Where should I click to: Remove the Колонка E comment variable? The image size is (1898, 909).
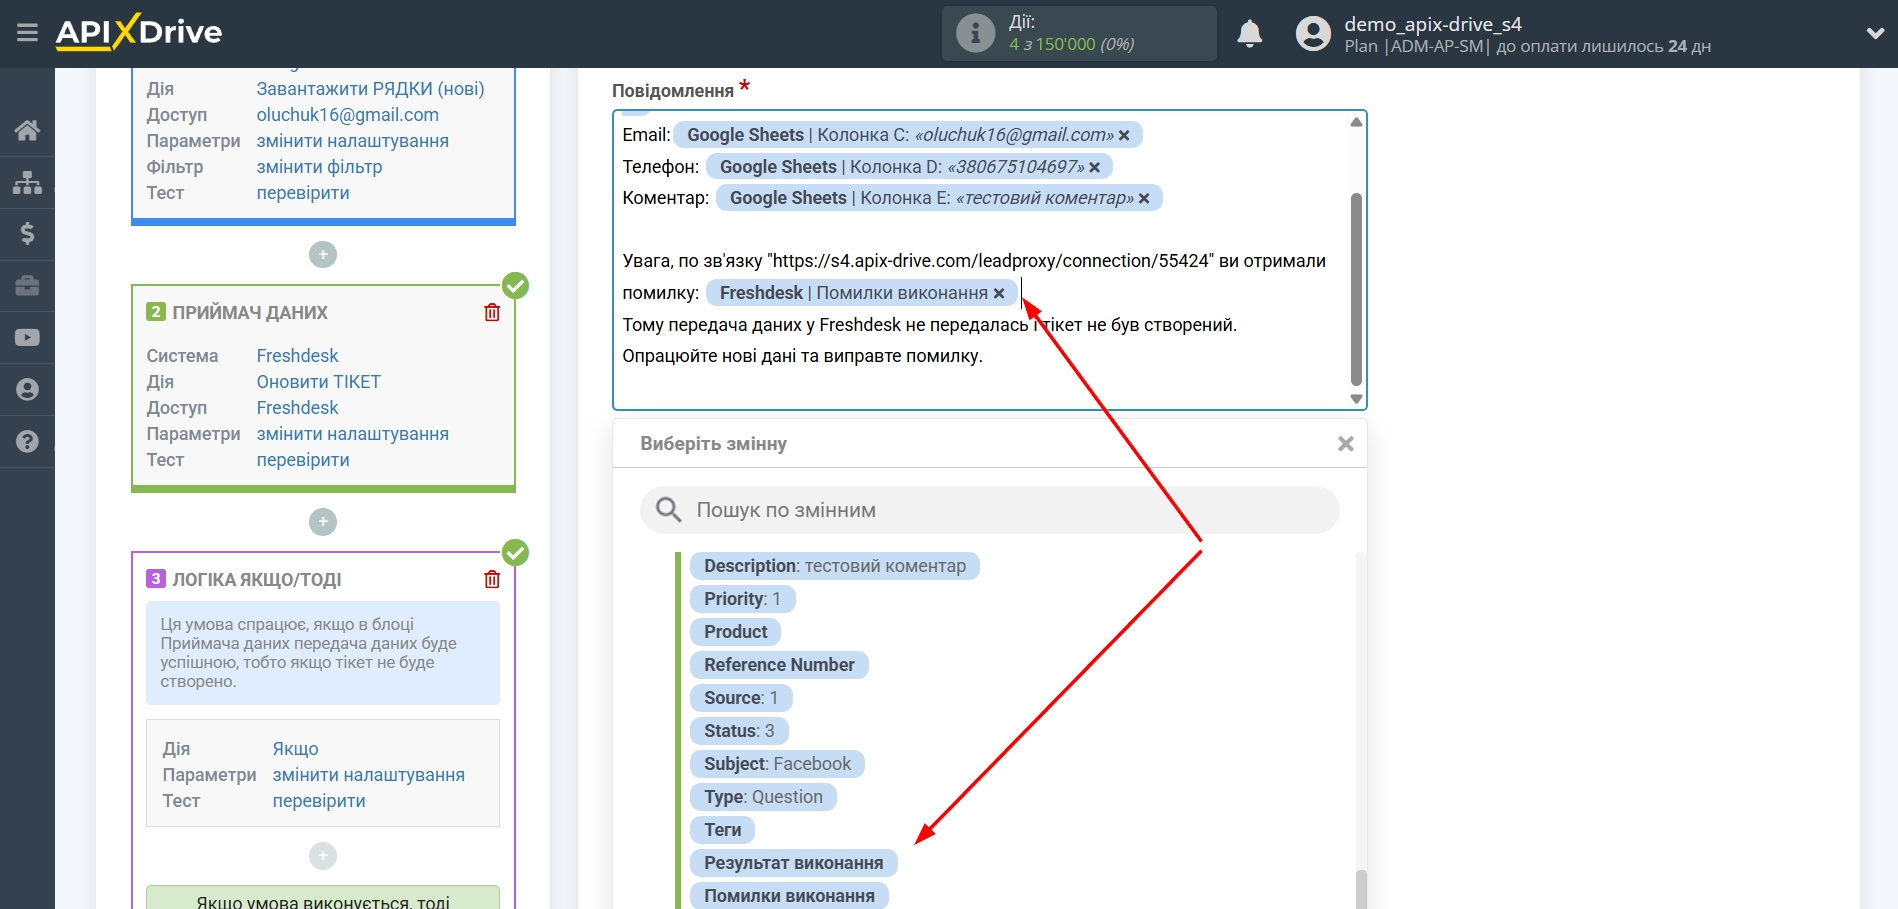click(1144, 198)
